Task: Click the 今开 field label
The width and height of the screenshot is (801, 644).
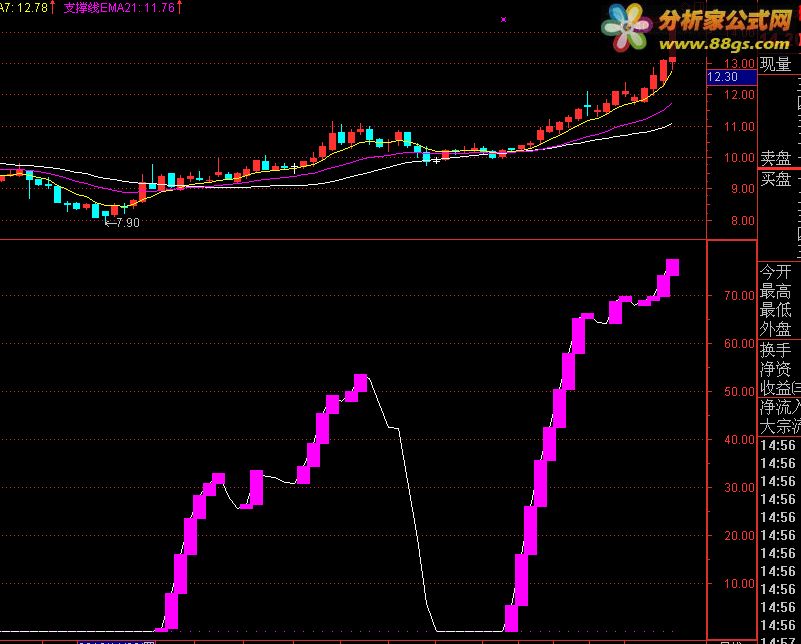Action: tap(775, 272)
